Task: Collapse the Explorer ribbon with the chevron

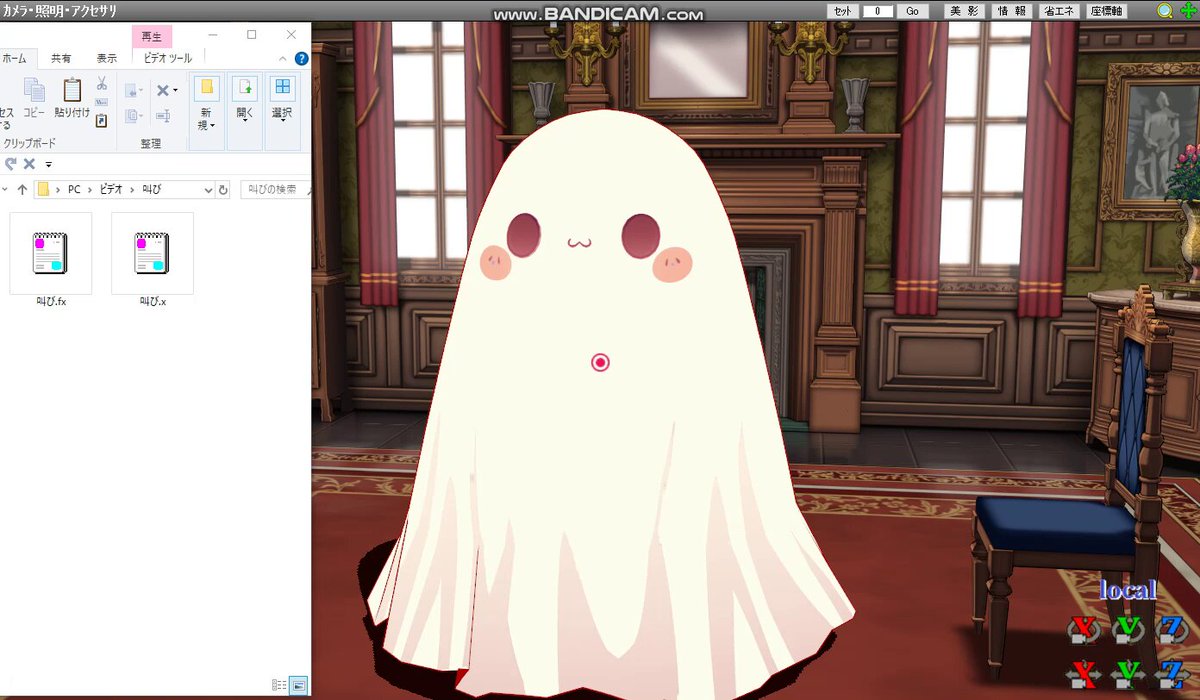Action: (282, 59)
